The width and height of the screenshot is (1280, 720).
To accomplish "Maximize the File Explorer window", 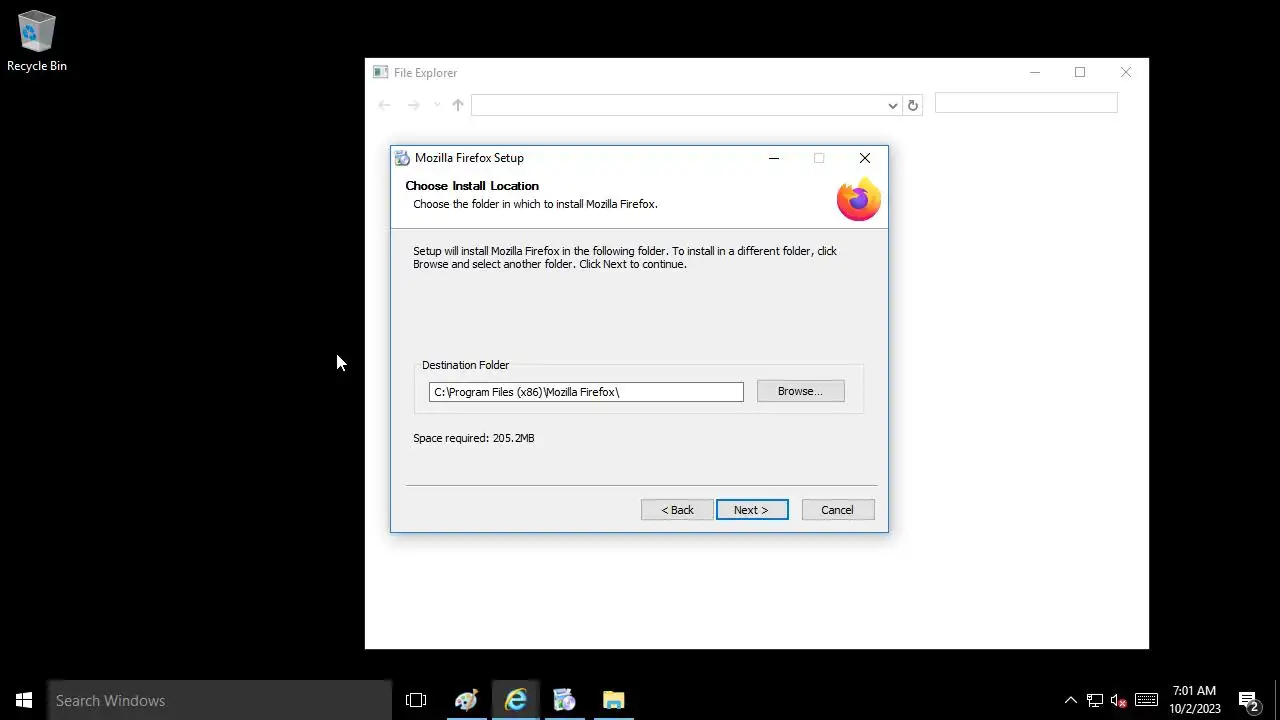I will click(1080, 72).
